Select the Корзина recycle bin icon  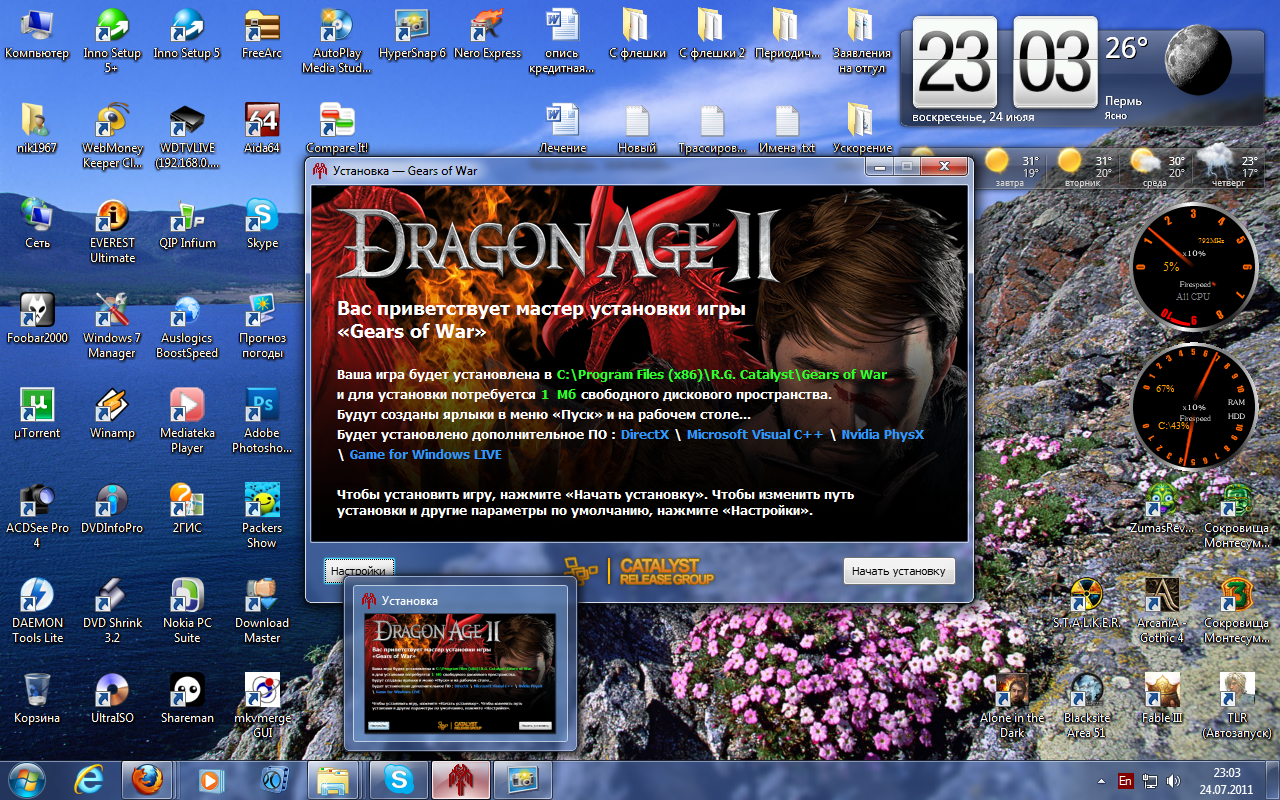[37, 698]
